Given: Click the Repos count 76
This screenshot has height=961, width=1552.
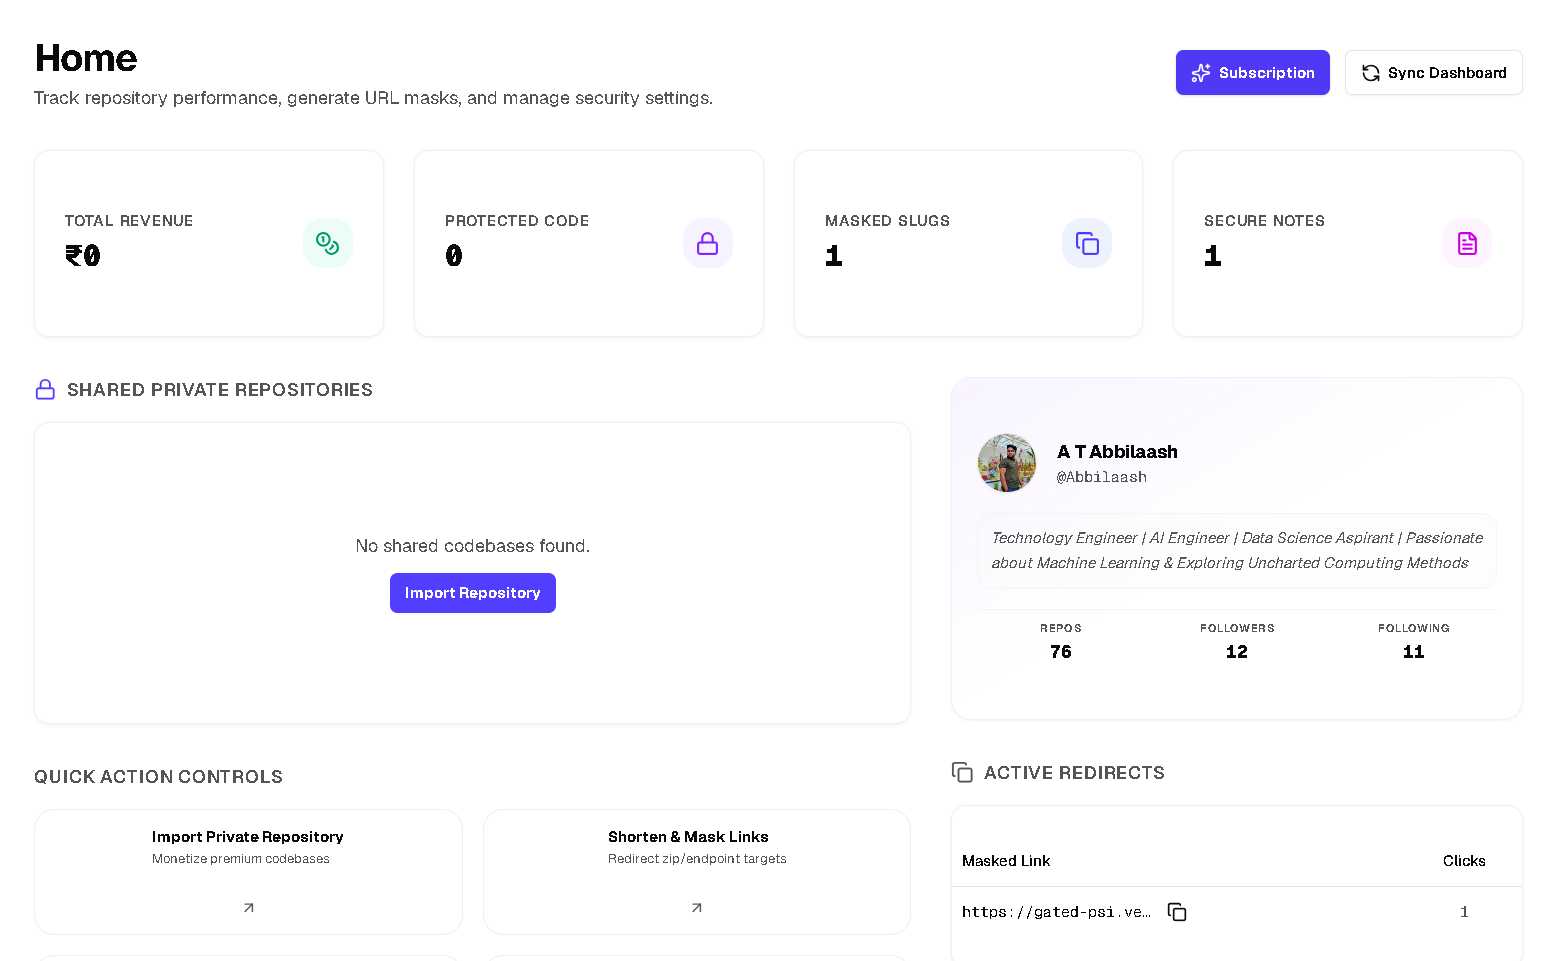Looking at the screenshot, I should pos(1061,652).
